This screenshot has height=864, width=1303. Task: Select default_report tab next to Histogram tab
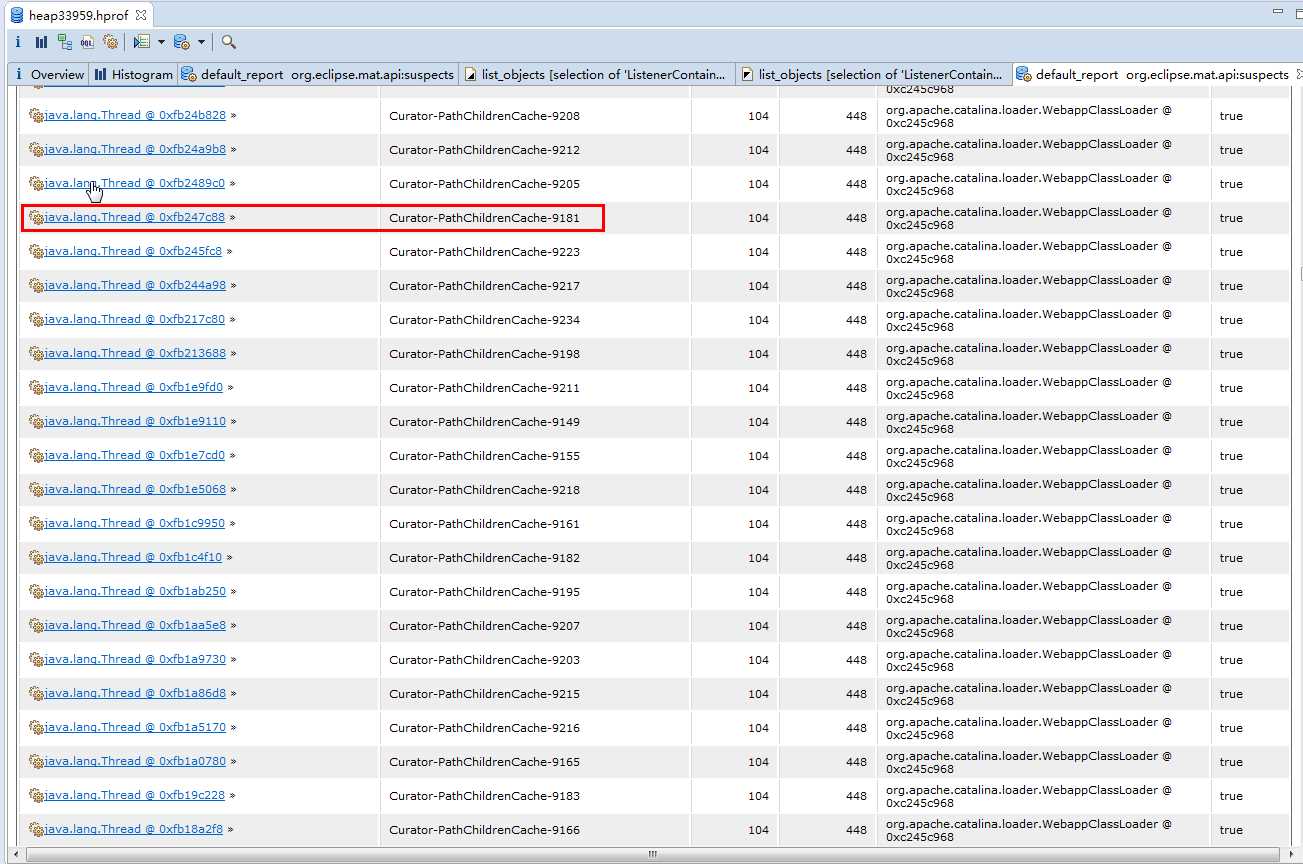(x=318, y=74)
